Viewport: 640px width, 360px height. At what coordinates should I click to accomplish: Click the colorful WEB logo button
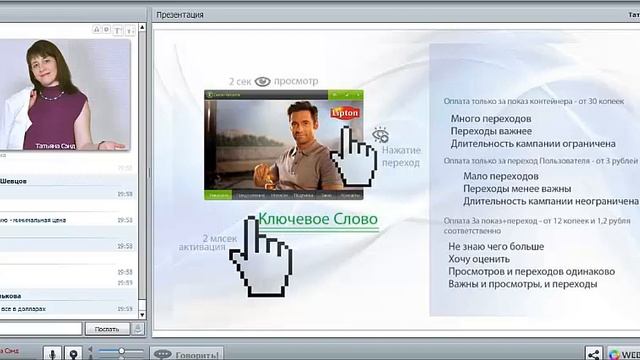click(624, 354)
